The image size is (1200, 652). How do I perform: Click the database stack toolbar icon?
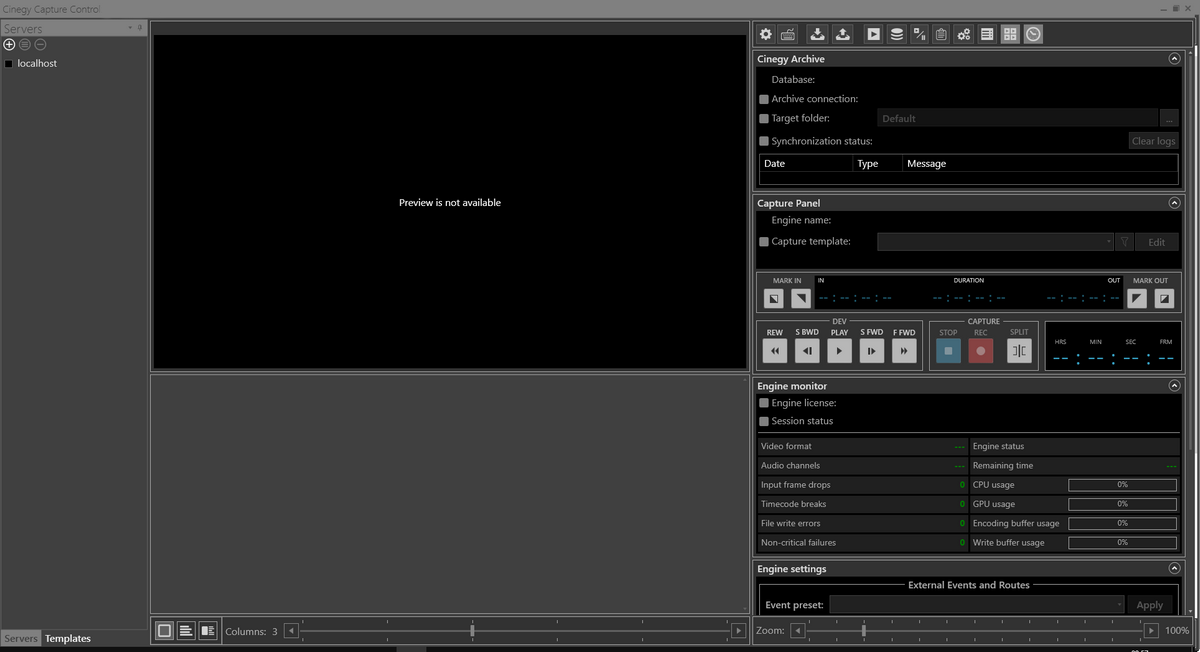click(897, 34)
